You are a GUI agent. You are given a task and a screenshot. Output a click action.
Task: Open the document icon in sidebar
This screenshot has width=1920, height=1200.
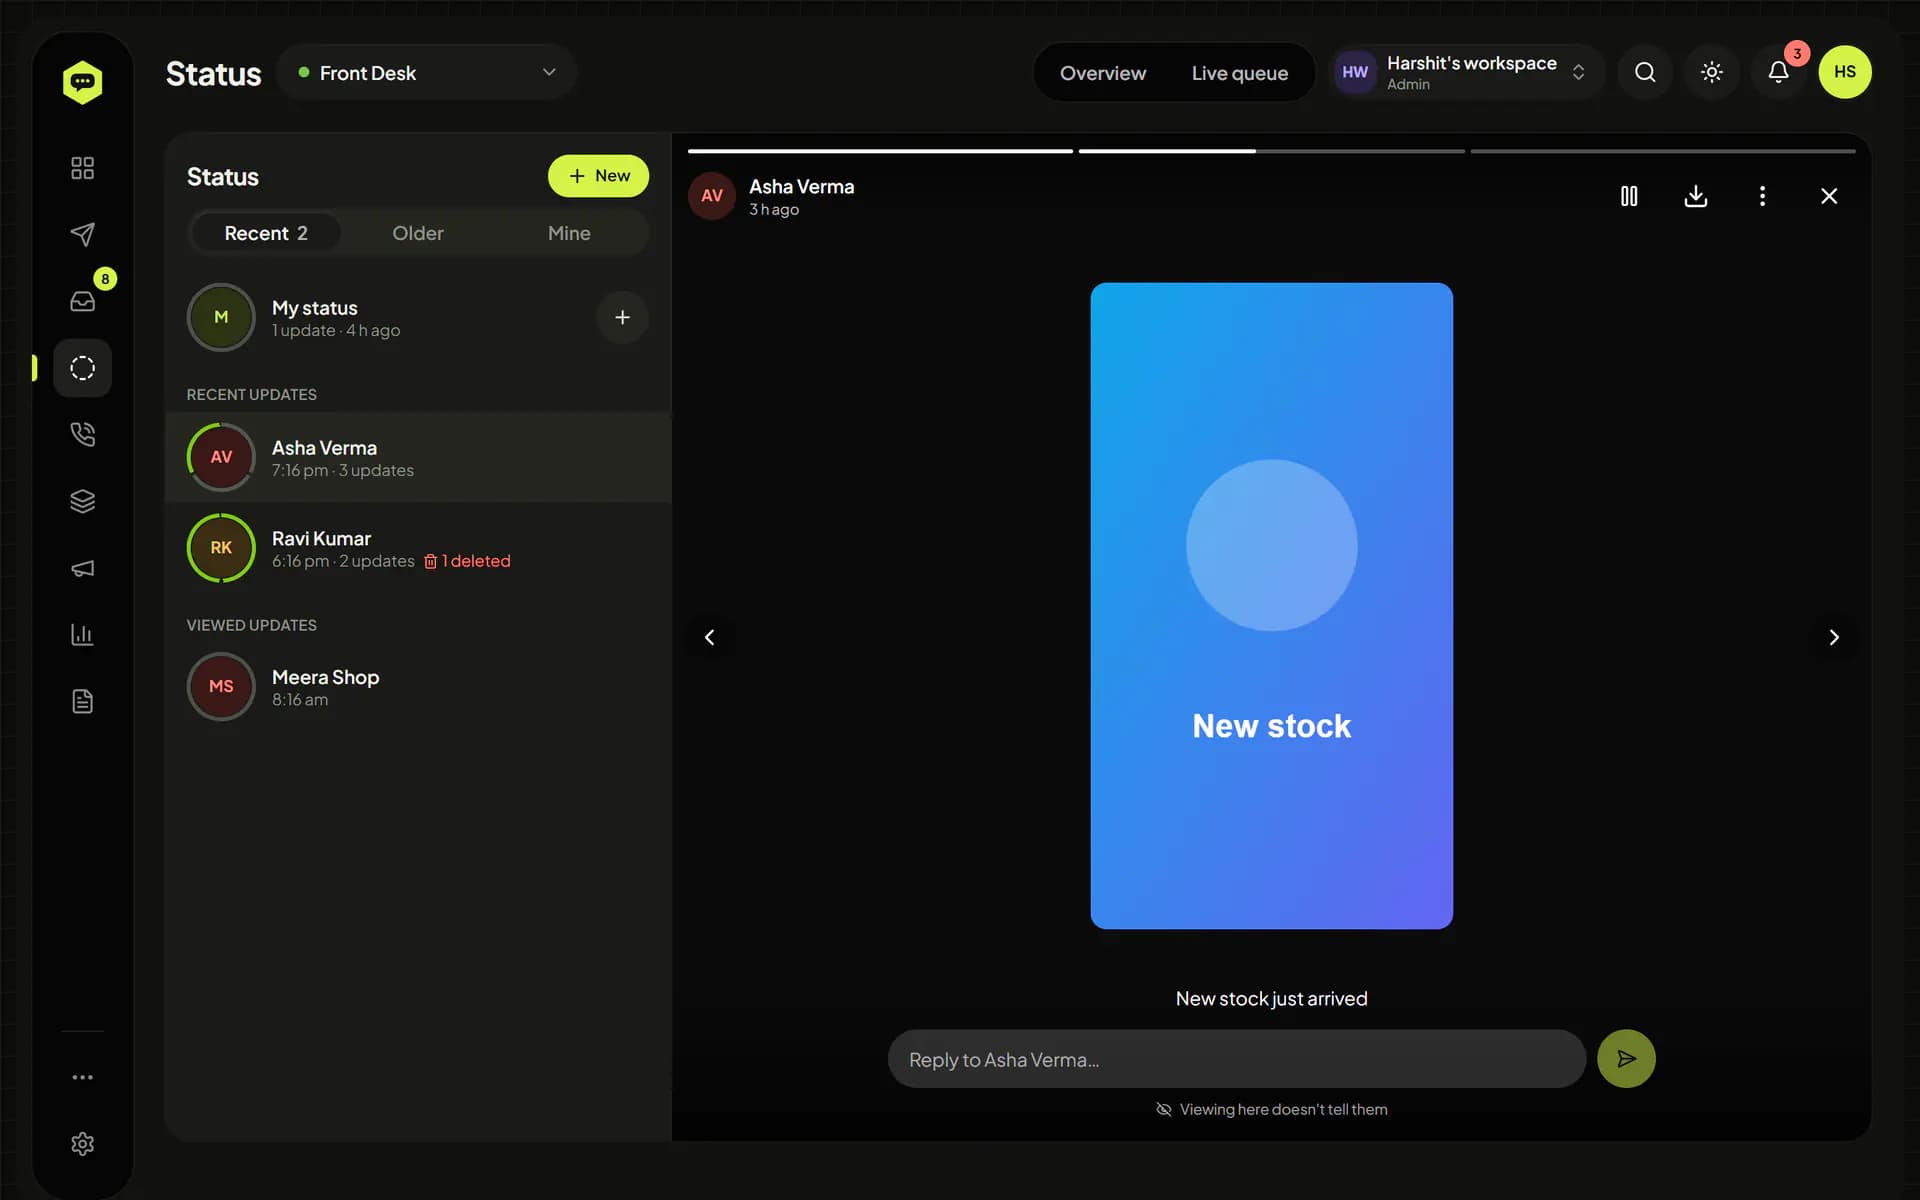pos(82,701)
